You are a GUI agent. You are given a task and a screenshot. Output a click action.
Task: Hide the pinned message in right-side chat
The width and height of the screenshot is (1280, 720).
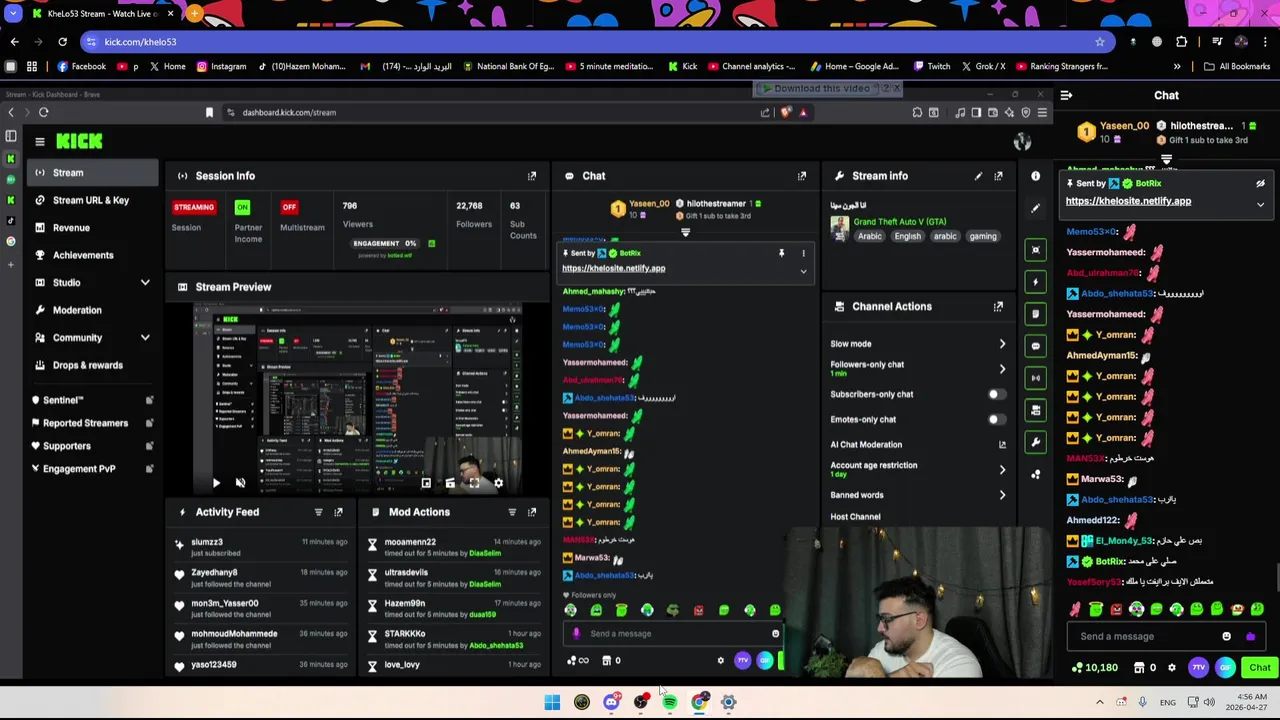tap(1260, 184)
